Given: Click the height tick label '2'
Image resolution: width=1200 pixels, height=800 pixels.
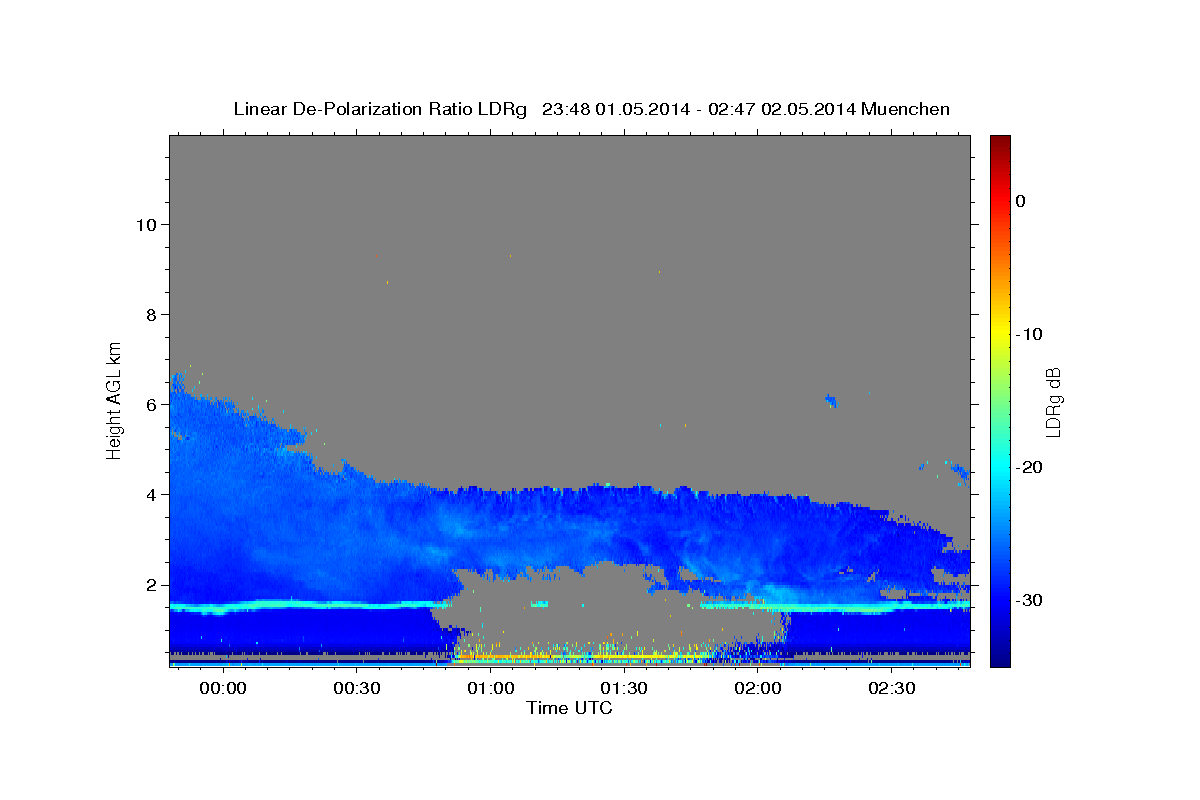Looking at the screenshot, I should pos(150,584).
